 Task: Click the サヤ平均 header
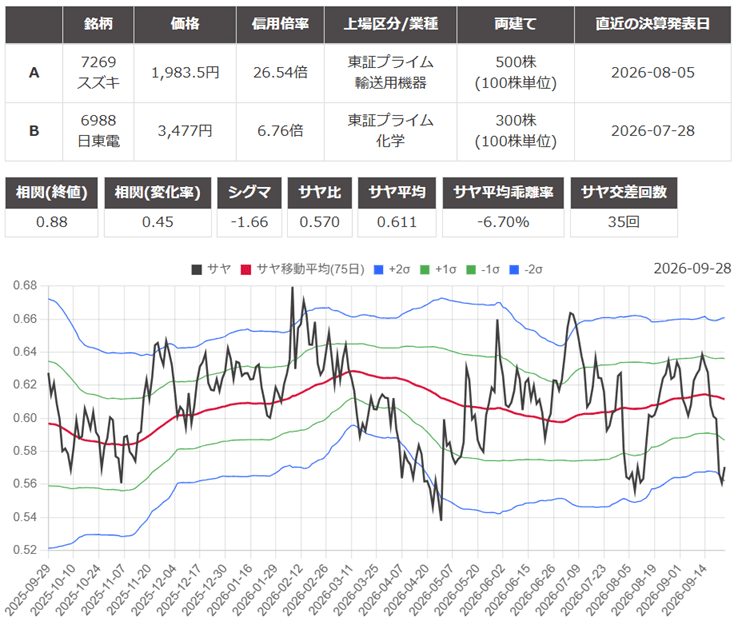[x=397, y=193]
